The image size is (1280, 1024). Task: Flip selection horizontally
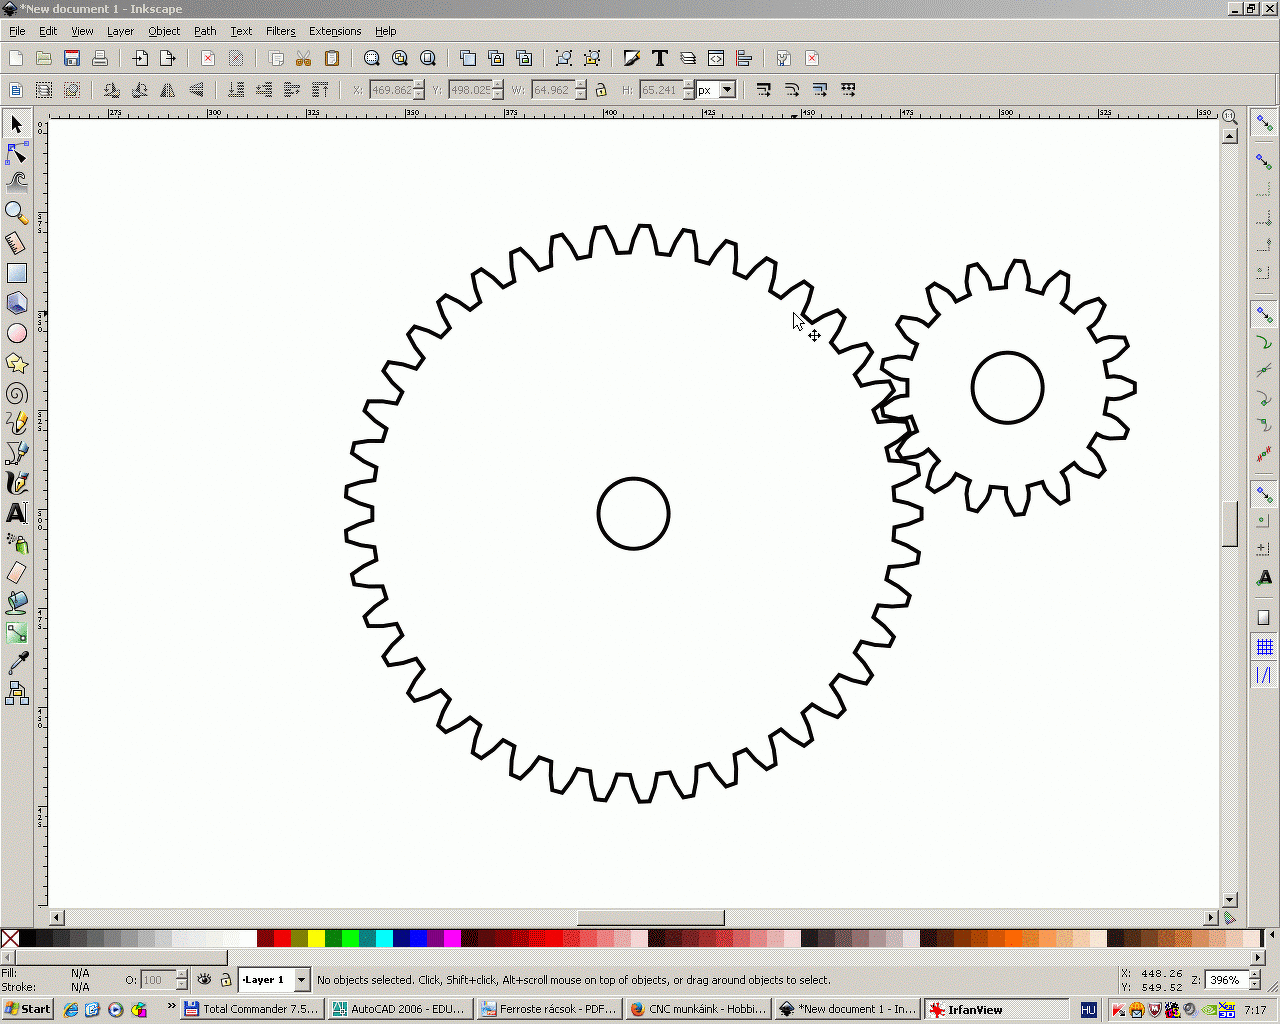(x=168, y=90)
